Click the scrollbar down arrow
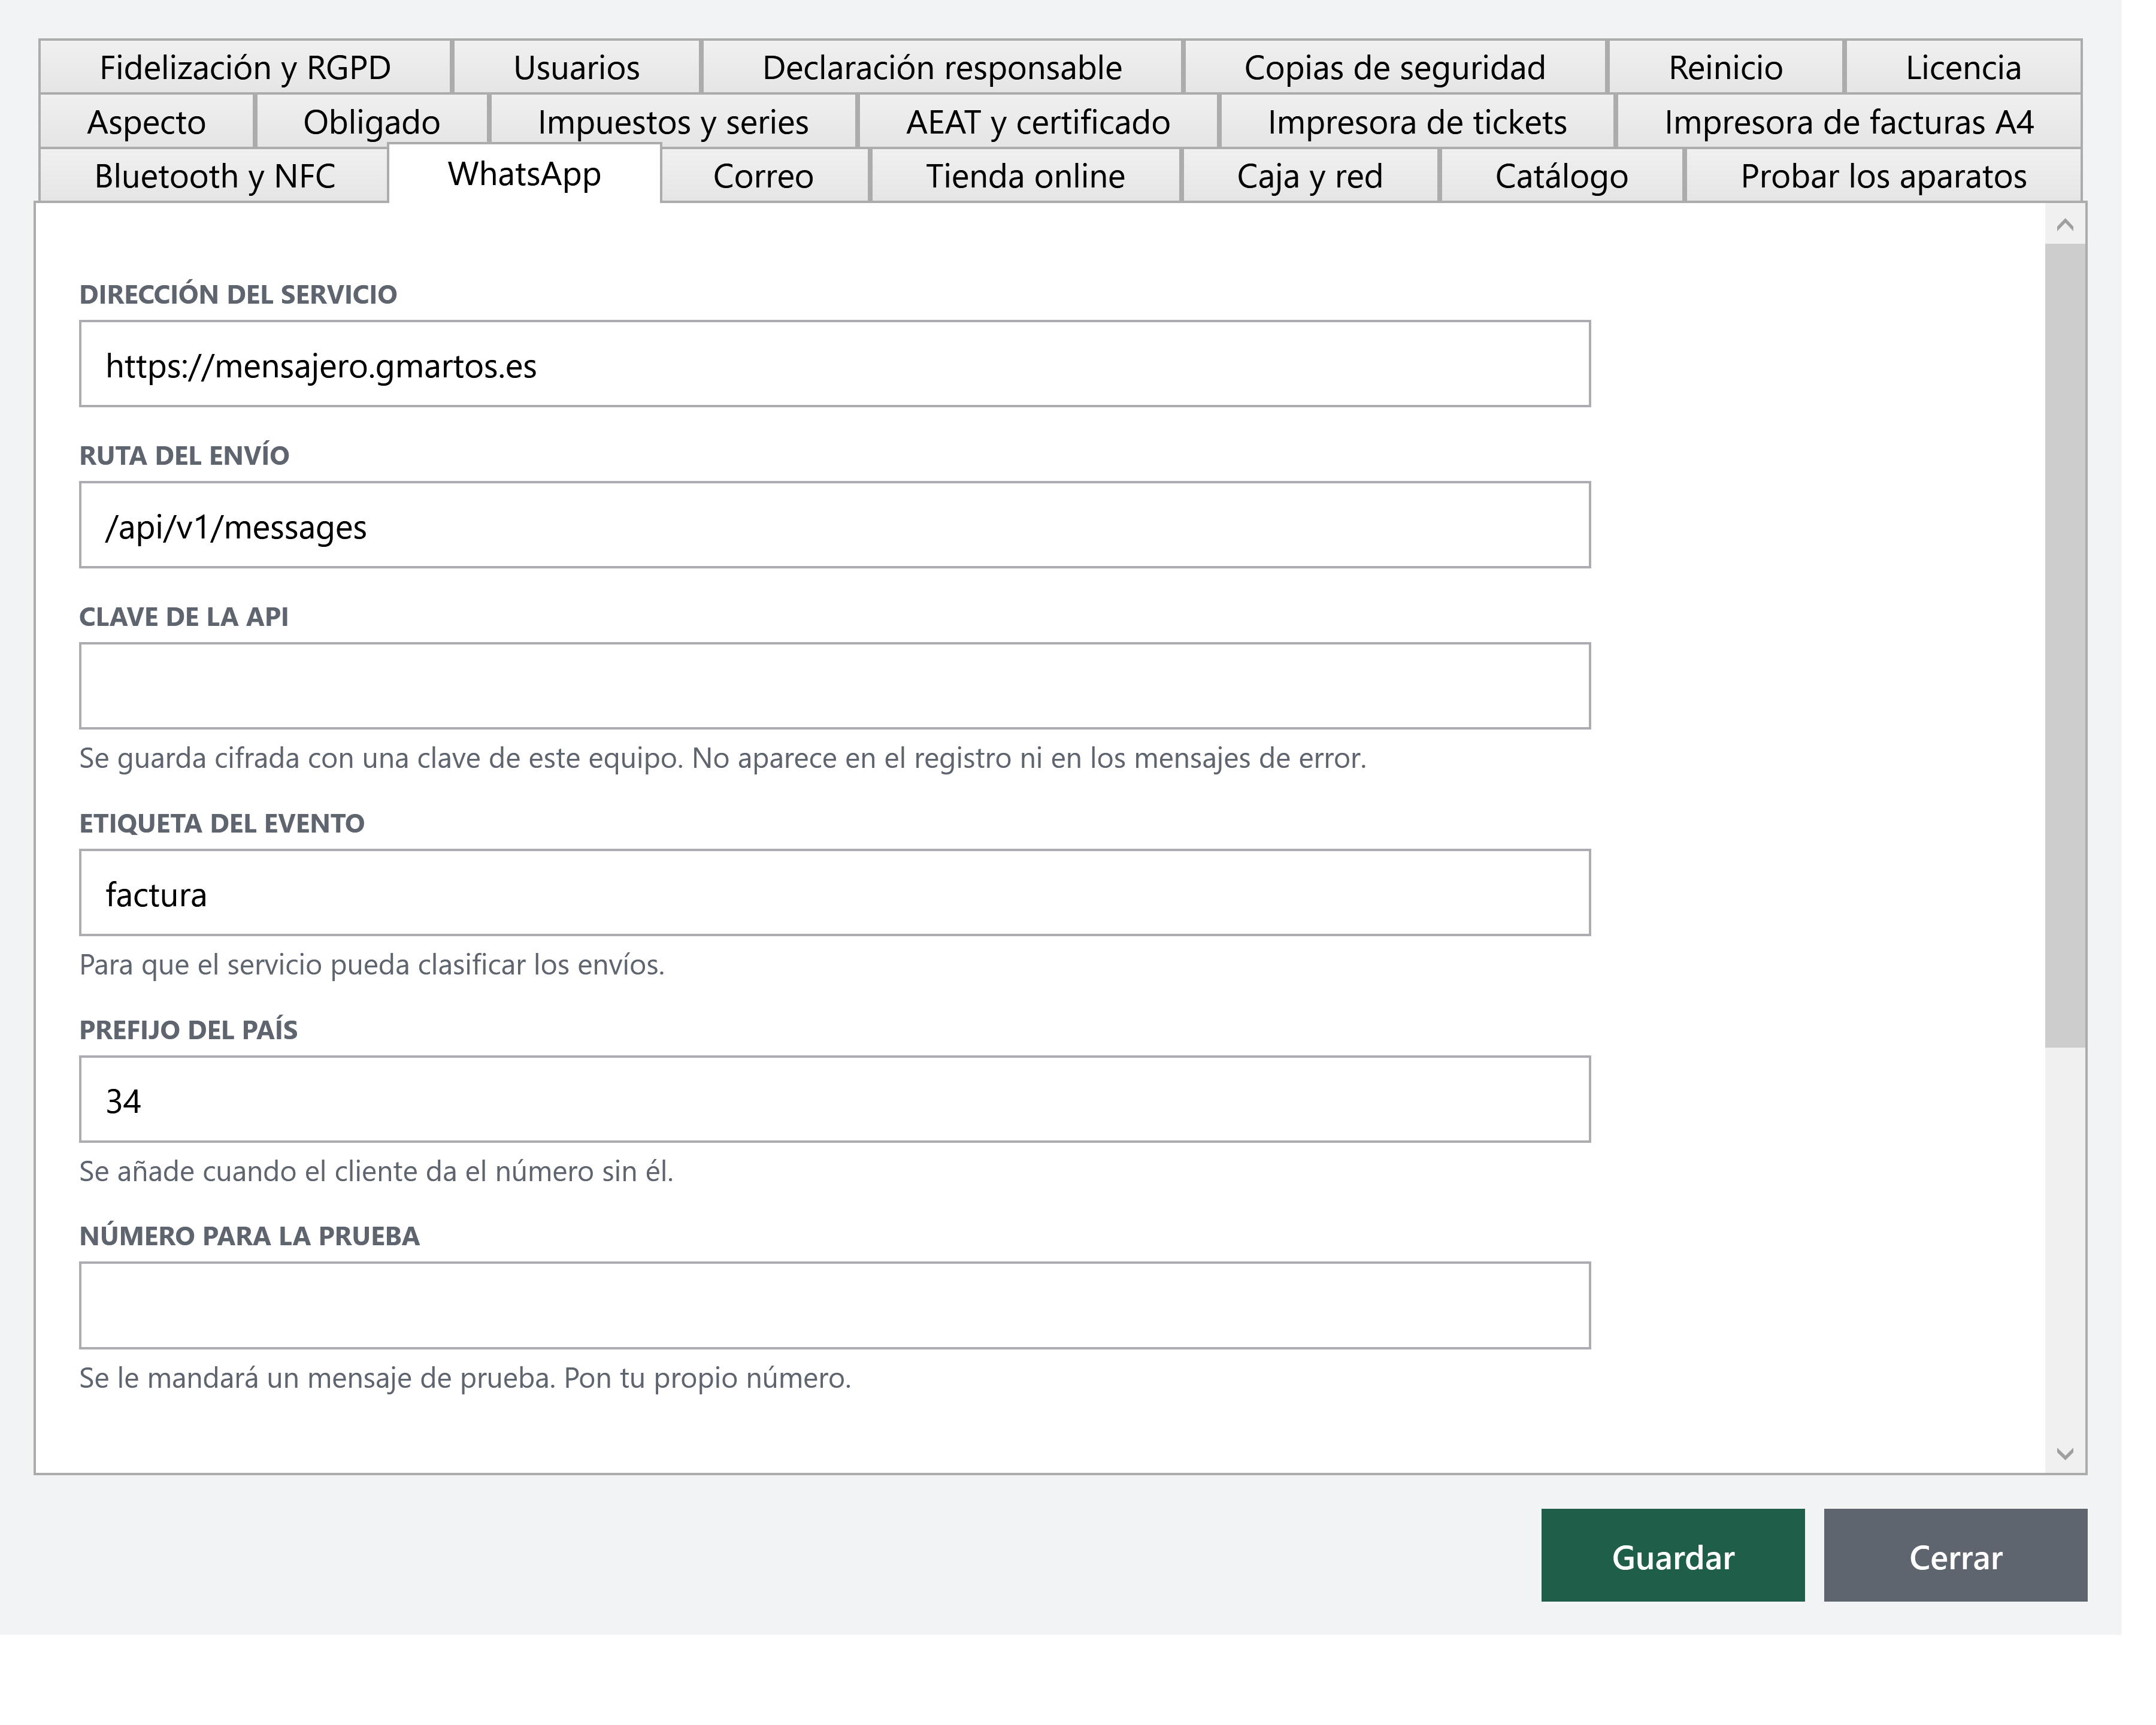This screenshot has width=2156, height=1725. pyautogui.click(x=2065, y=1453)
